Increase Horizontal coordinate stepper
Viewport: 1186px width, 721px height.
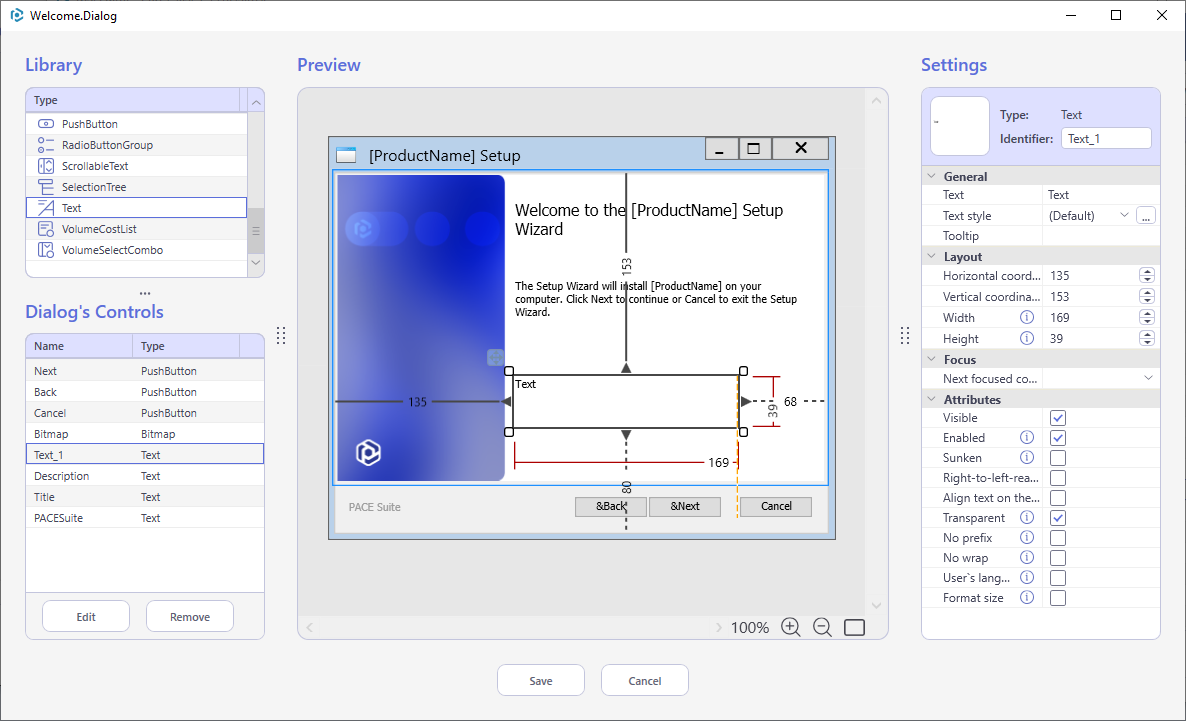pos(1147,272)
